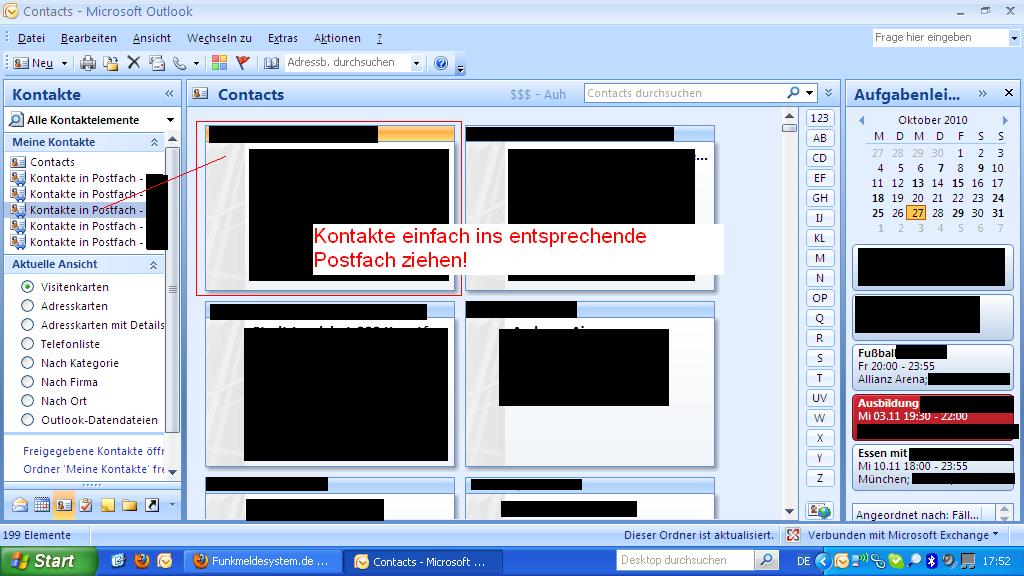Image resolution: width=1024 pixels, height=576 pixels.
Task: Click in the Contacts durchsuchen field
Action: coord(684,93)
